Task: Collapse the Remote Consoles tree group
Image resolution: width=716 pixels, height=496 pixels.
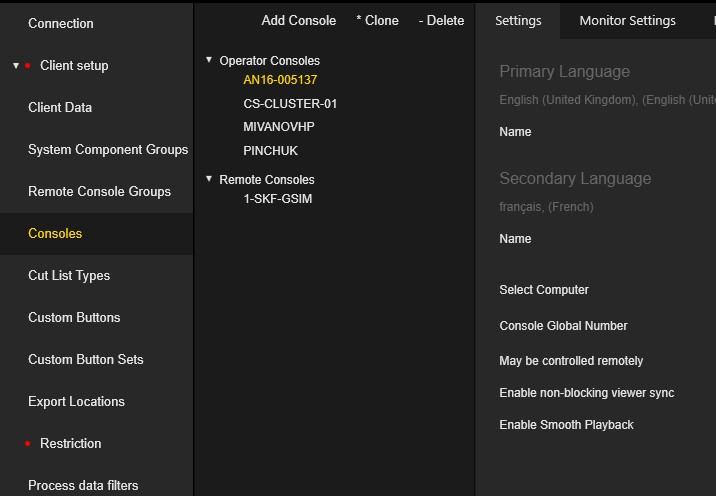Action: [209, 180]
